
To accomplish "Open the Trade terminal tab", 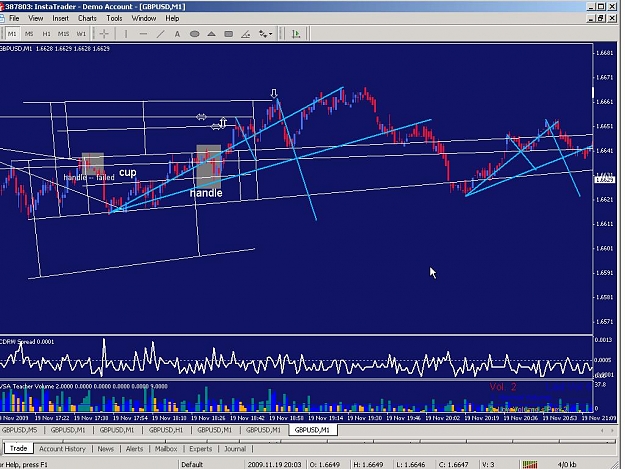I will 18,449.
